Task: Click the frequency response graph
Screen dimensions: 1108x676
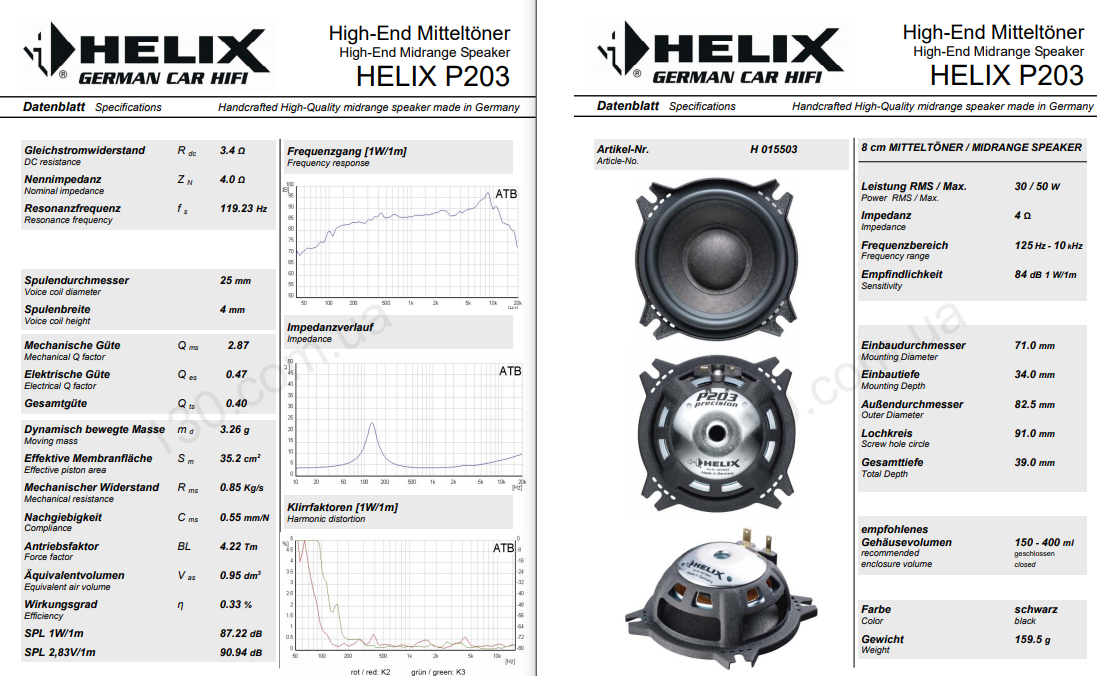Action: tap(405, 241)
